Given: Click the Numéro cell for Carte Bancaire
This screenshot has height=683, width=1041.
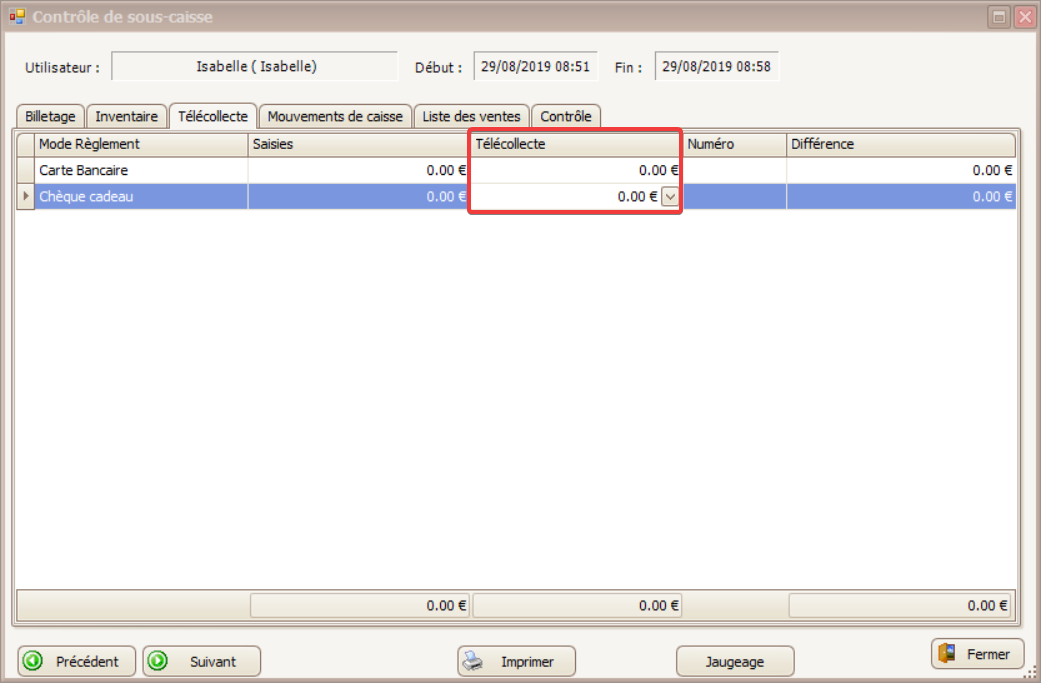Looking at the screenshot, I should 735,171.
